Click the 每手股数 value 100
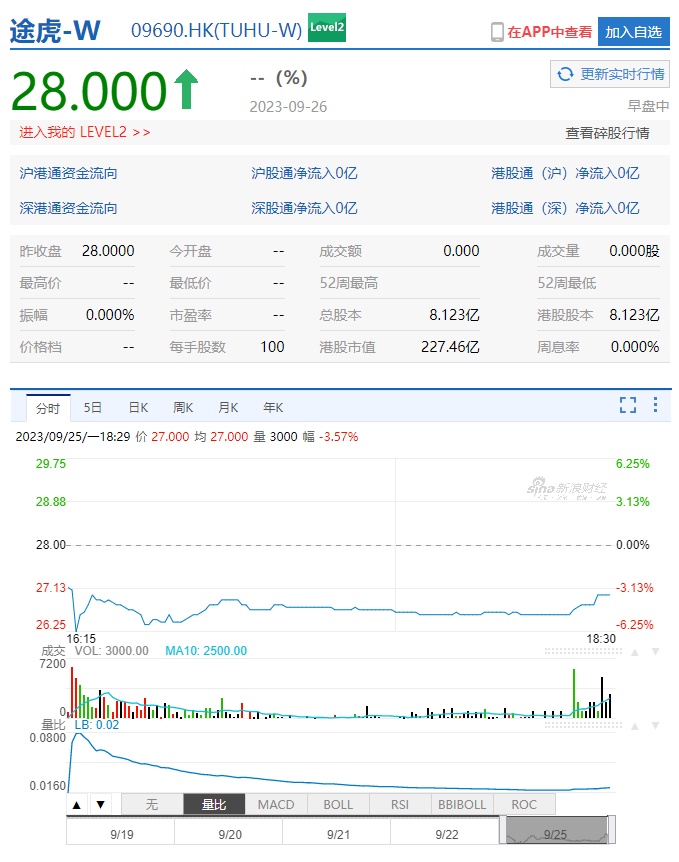 (272, 347)
